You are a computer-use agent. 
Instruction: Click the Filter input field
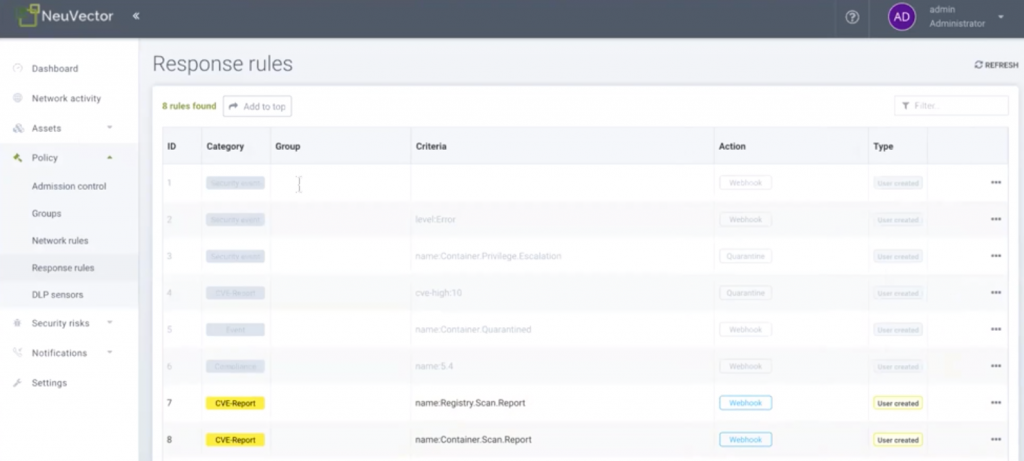(955, 106)
